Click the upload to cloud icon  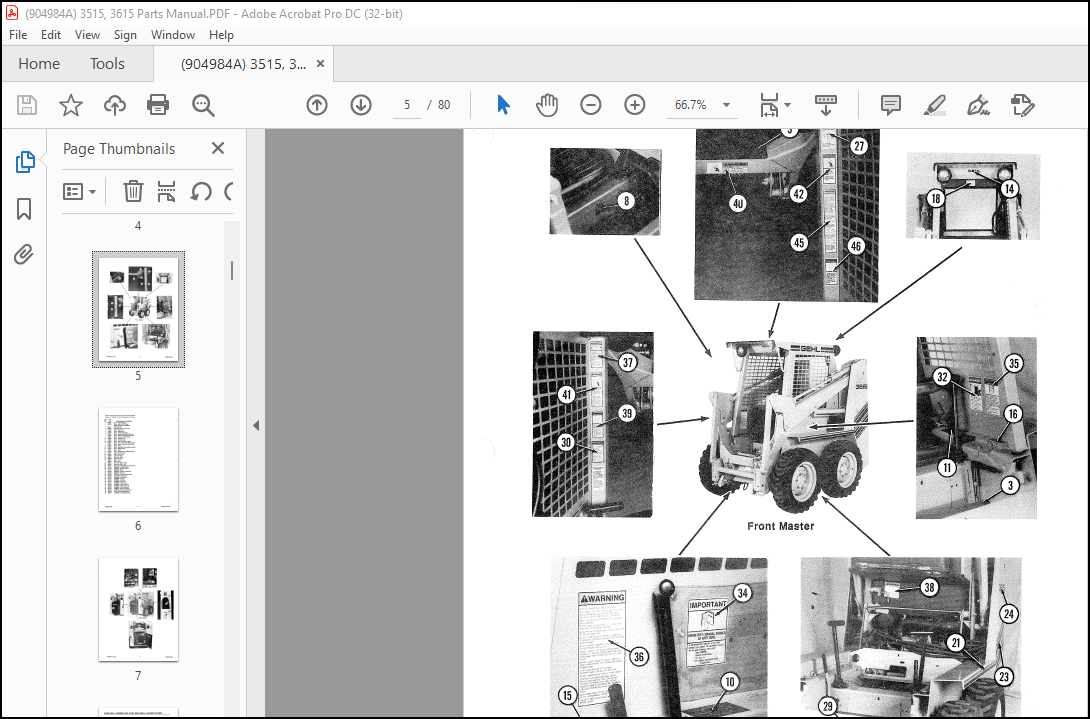(x=115, y=105)
